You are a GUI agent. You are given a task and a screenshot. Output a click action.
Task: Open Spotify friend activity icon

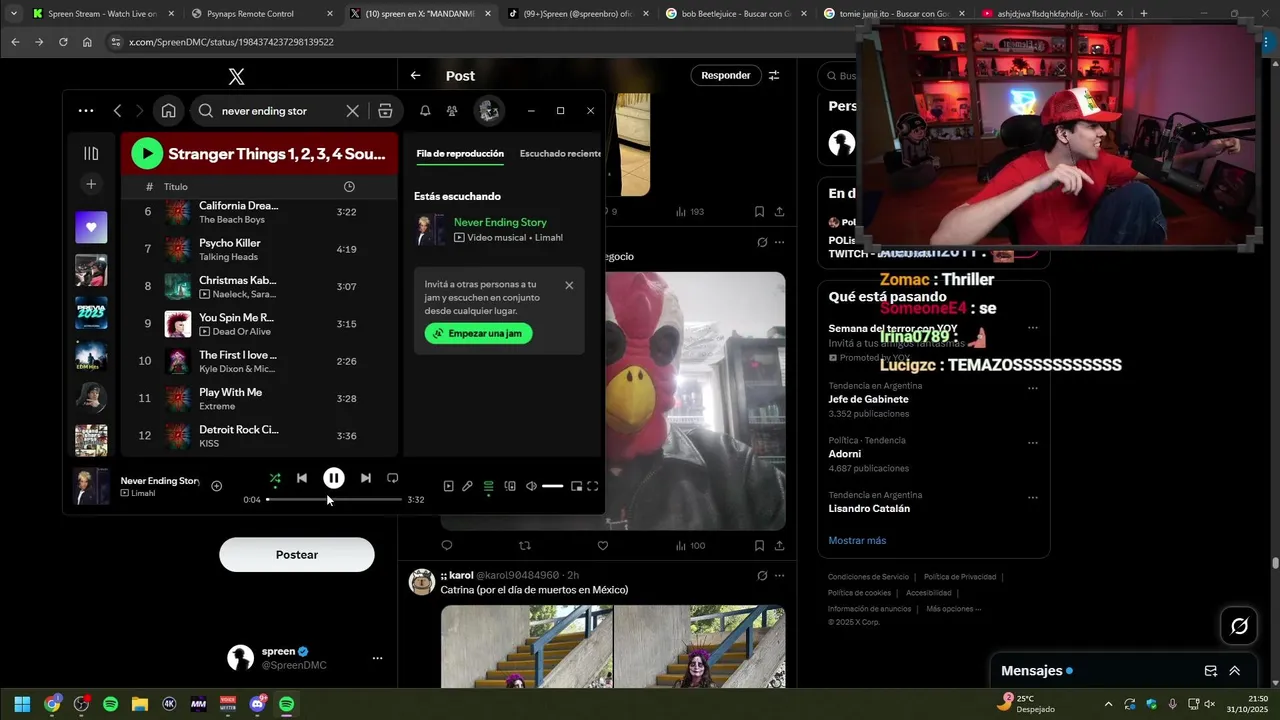pyautogui.click(x=453, y=111)
